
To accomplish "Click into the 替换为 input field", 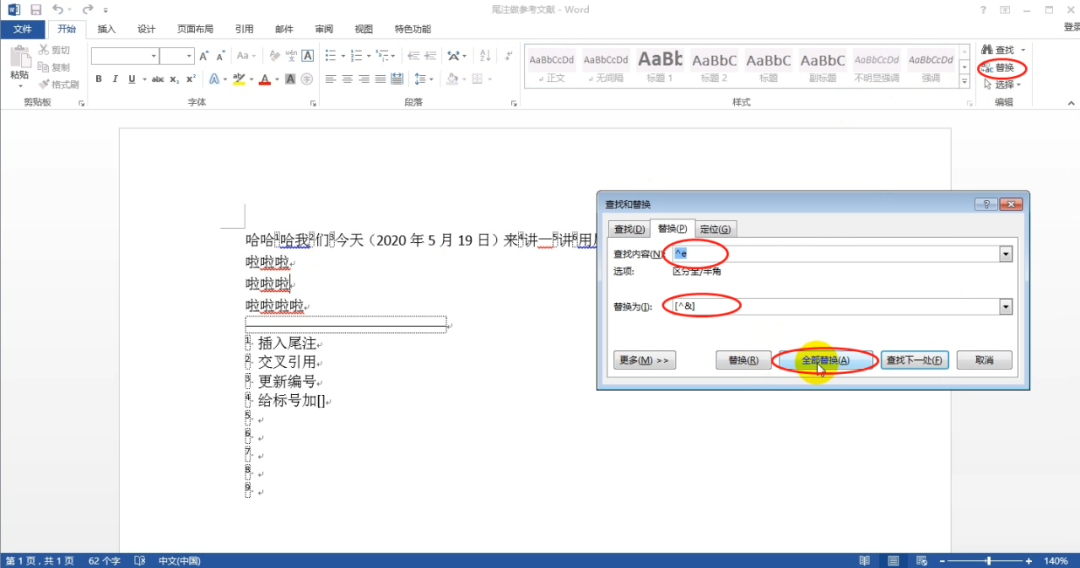I will [x=840, y=307].
